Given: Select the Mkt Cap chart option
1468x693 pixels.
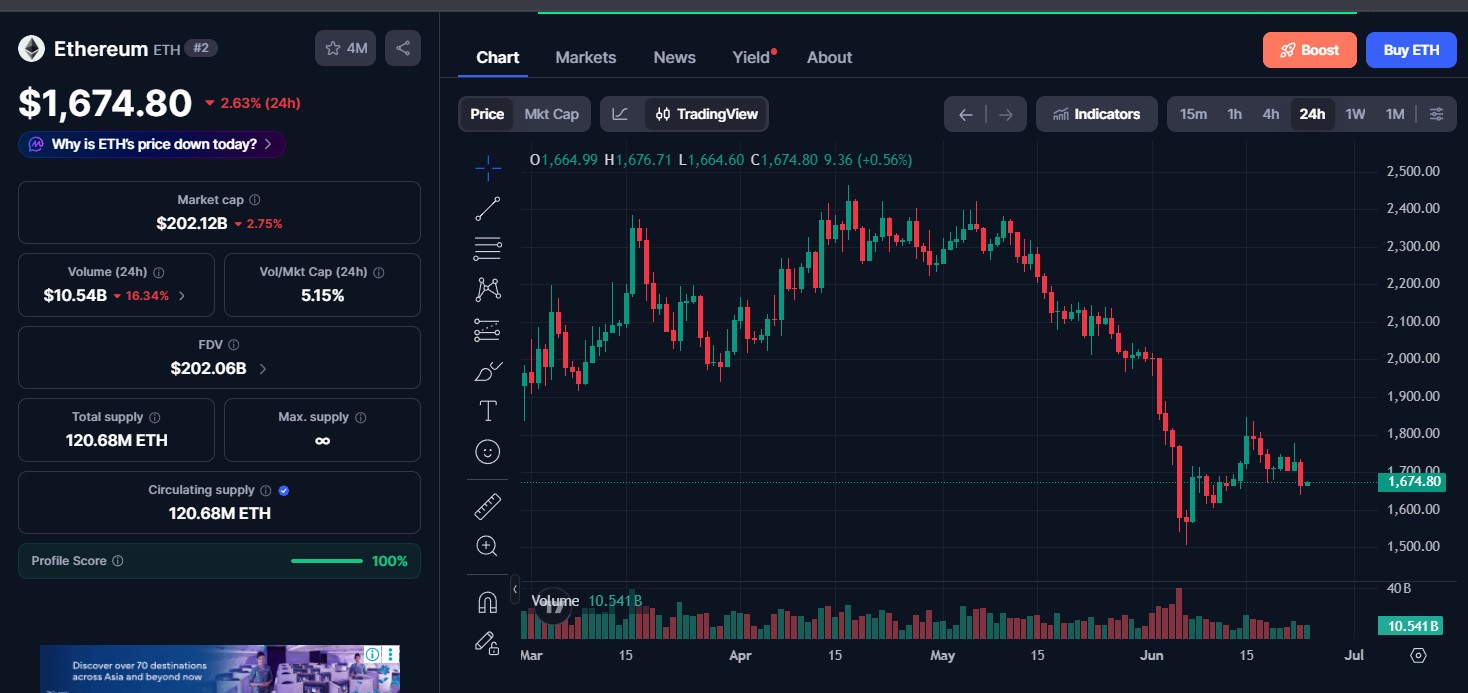Looking at the screenshot, I should pyautogui.click(x=552, y=114).
